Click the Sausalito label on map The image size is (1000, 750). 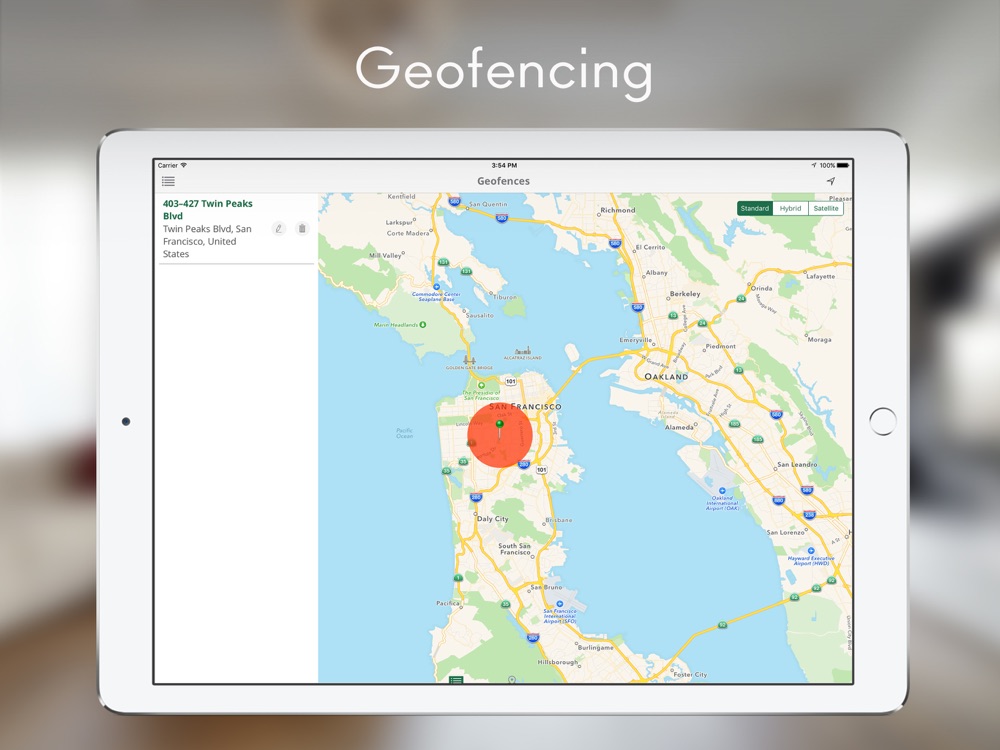click(480, 315)
